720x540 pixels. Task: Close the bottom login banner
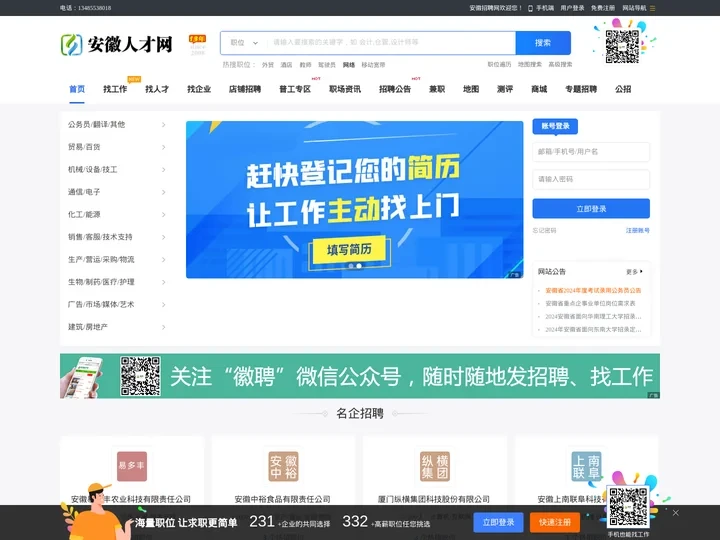[675, 513]
